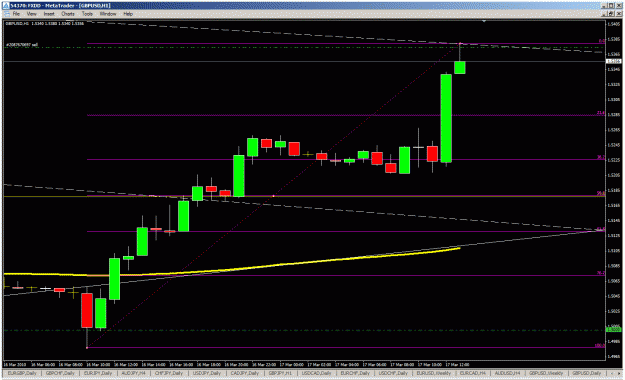The image size is (625, 380).
Task: Restore the inner GBPUSD chart window
Action: click(x=611, y=14)
